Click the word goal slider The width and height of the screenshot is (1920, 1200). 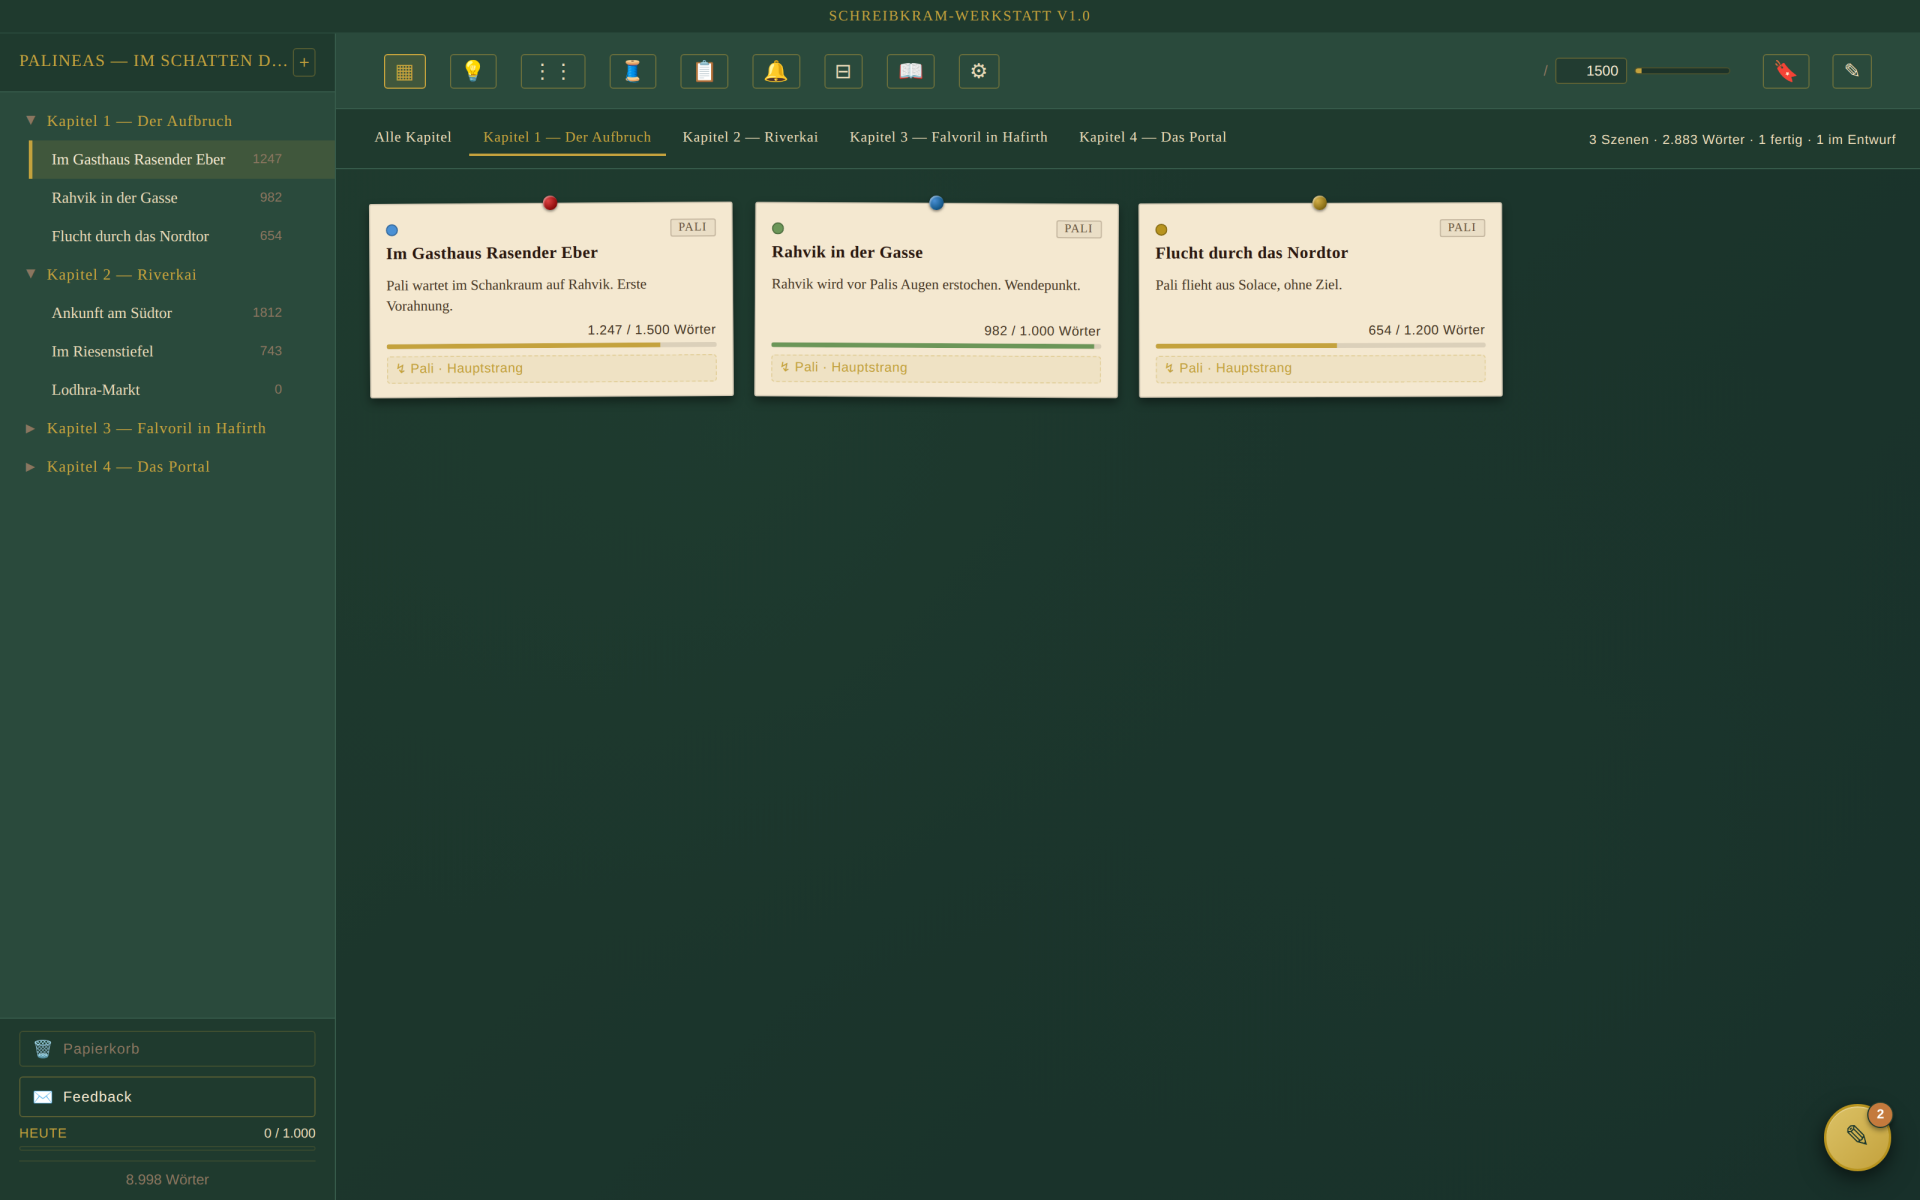click(1682, 71)
